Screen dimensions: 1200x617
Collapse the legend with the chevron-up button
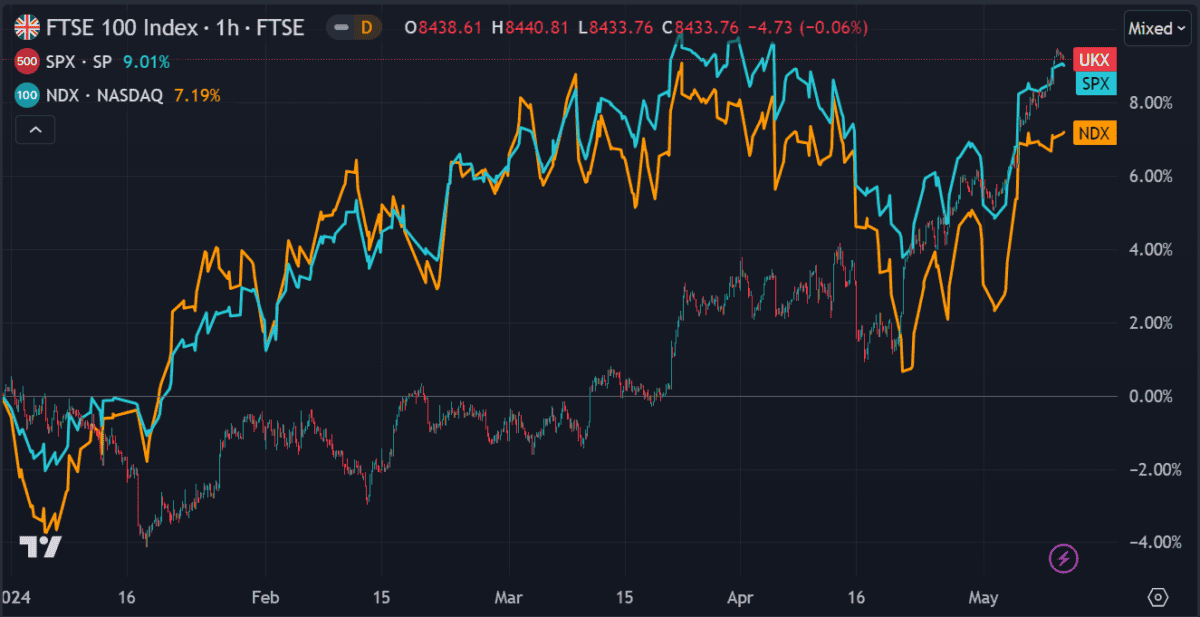[x=34, y=129]
